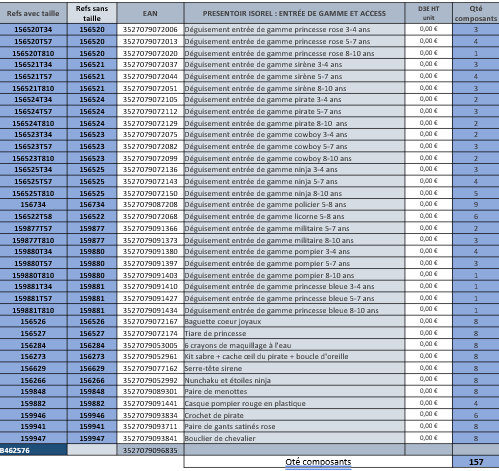The image size is (499, 471).
Task: Select reference 156521T34
Action: click(33, 64)
